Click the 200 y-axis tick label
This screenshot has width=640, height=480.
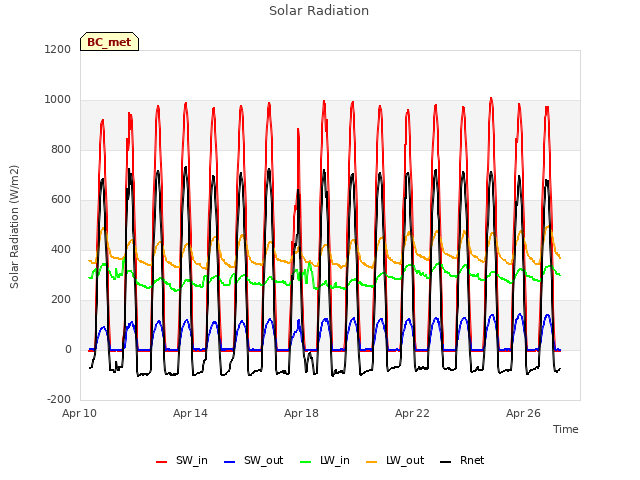(x=61, y=300)
